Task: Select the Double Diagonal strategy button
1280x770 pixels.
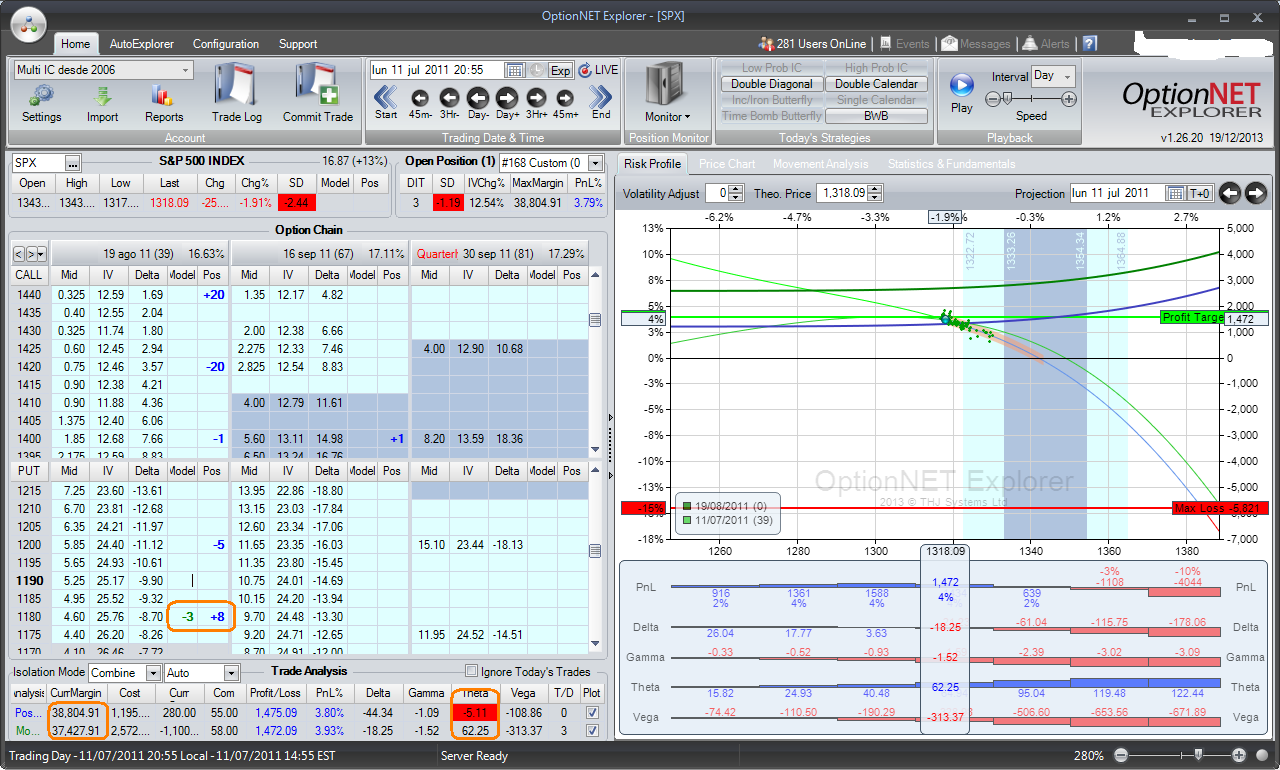Action: 773,84
